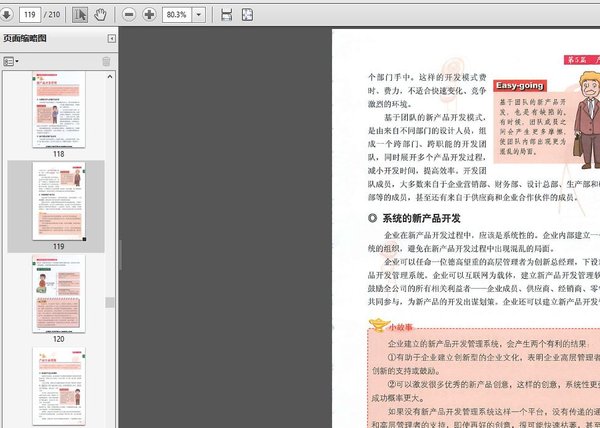Click the Easy-going callout label
600x428 pixels.
pos(520,86)
